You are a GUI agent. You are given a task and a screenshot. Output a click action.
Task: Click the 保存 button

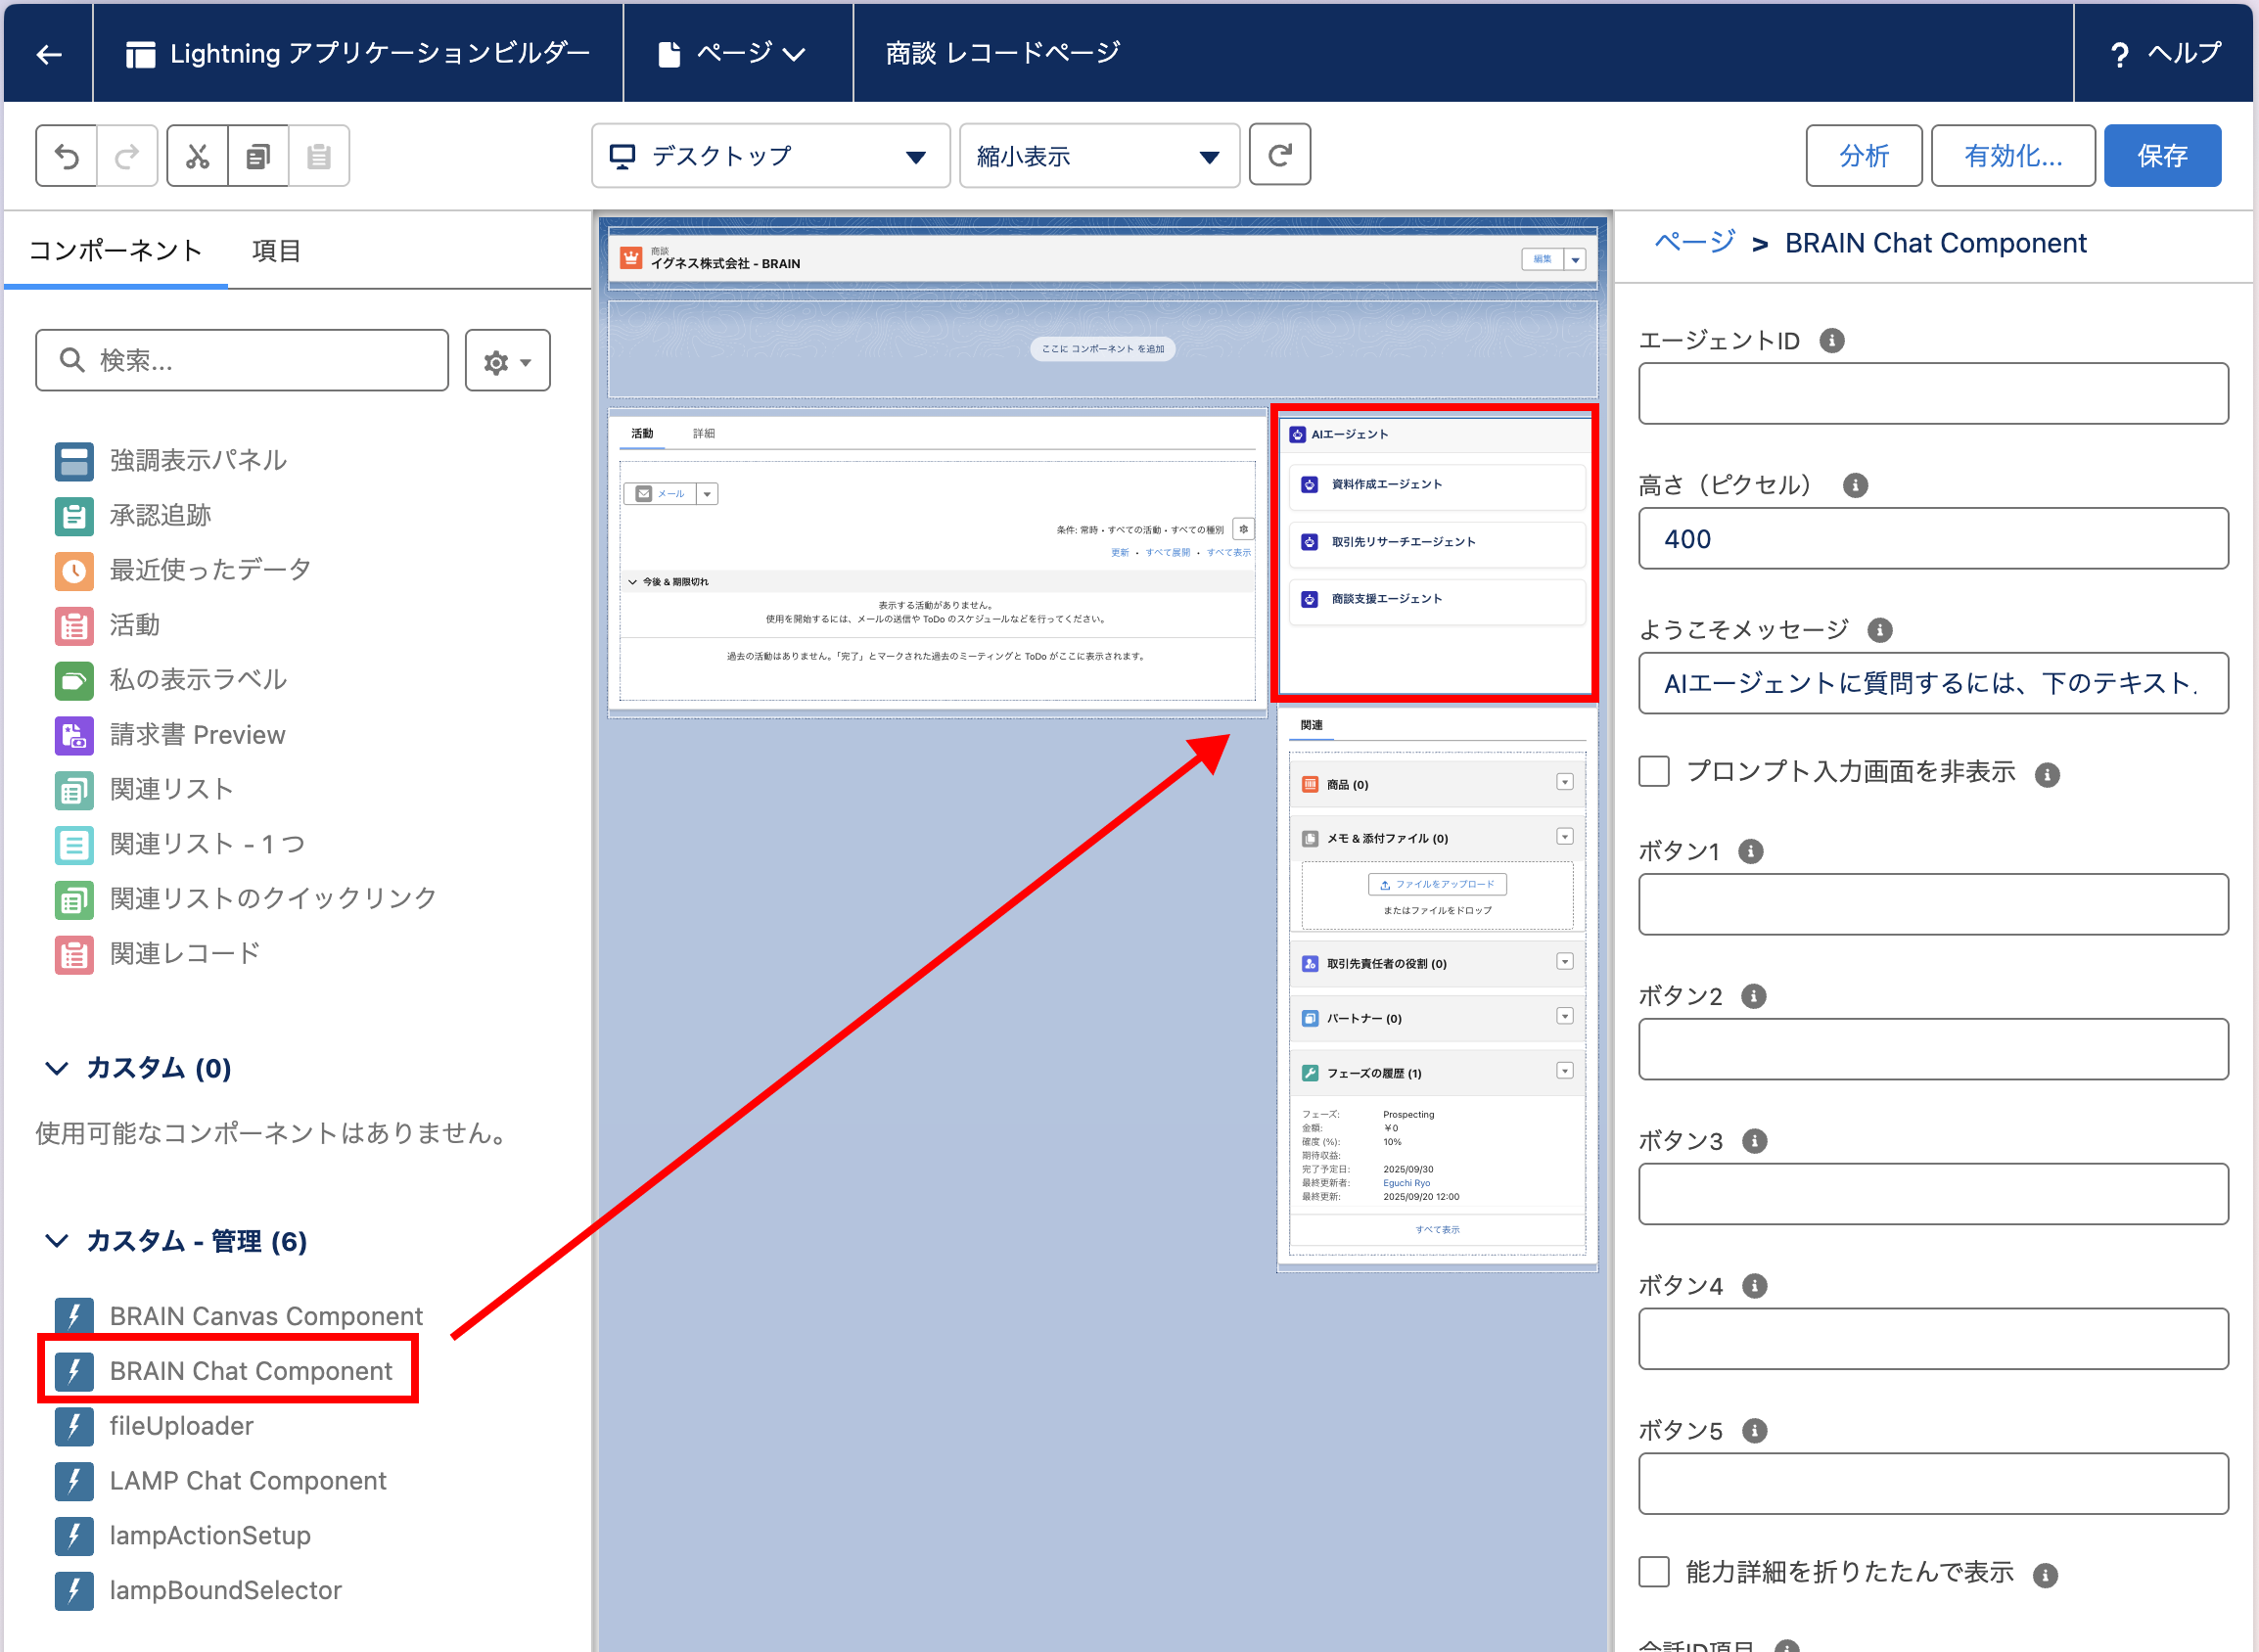(2161, 156)
